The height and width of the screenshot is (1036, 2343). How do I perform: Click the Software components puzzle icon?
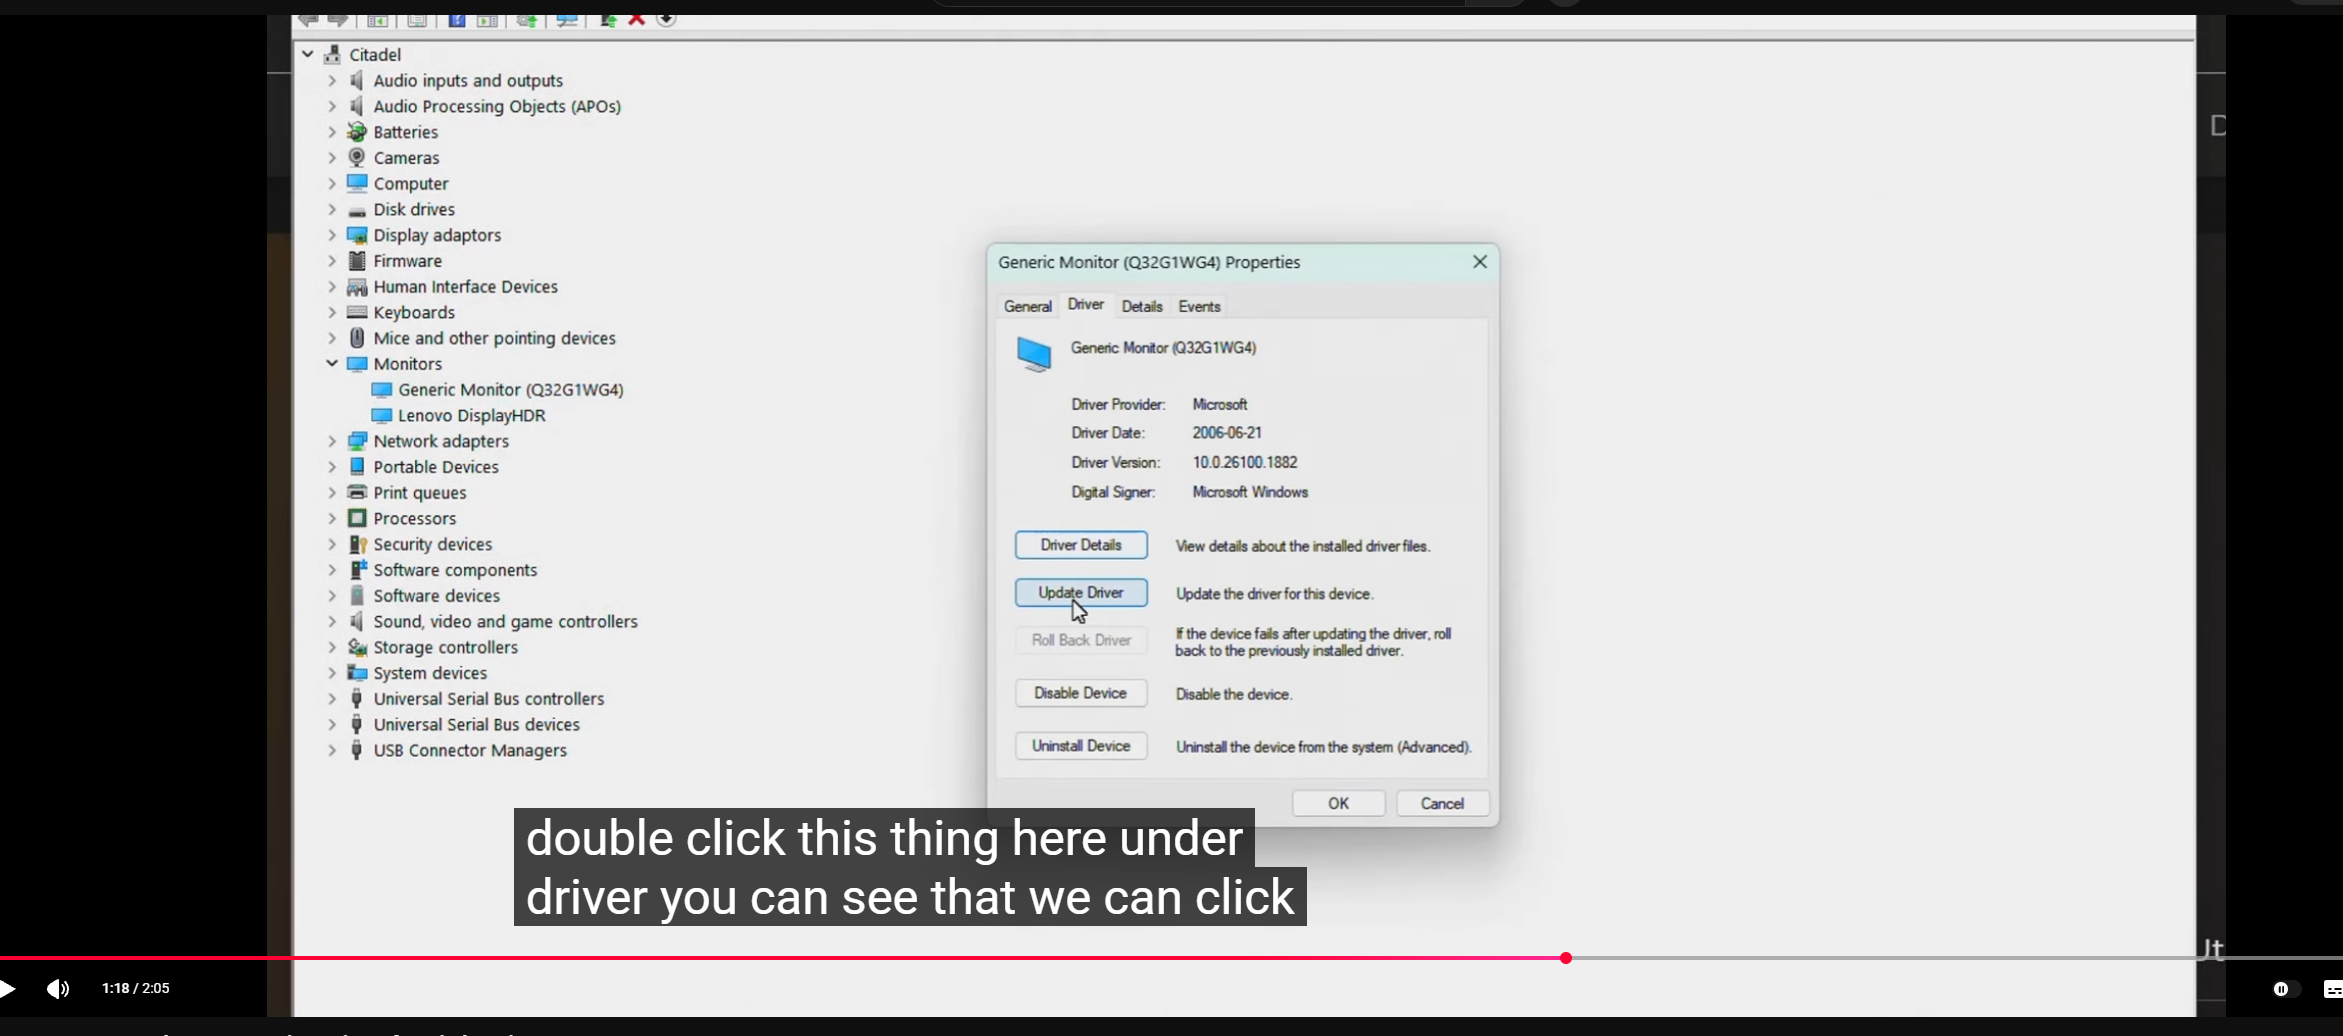(x=357, y=570)
